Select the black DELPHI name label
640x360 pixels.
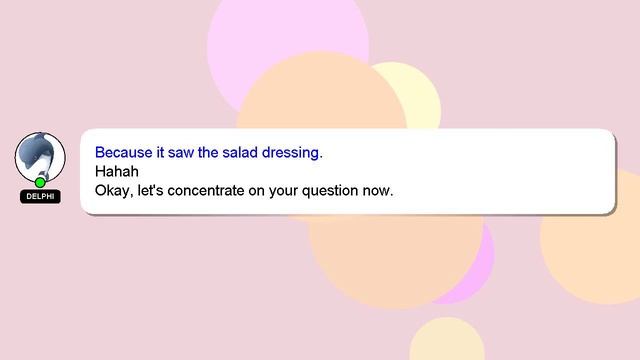click(x=40, y=196)
